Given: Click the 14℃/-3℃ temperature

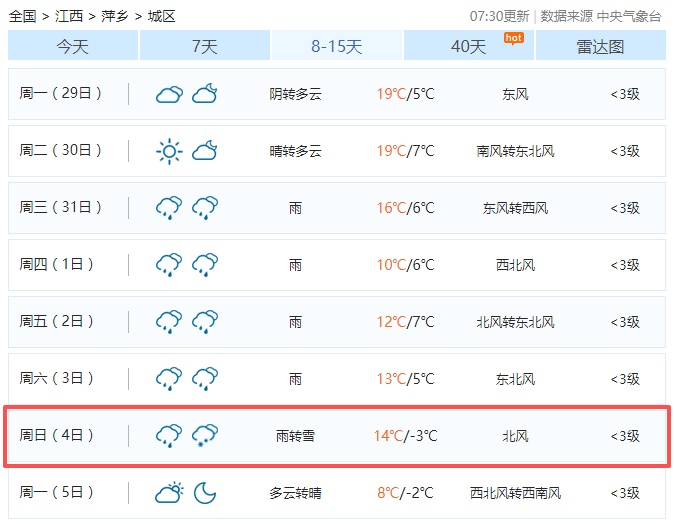Looking at the screenshot, I should point(405,436).
